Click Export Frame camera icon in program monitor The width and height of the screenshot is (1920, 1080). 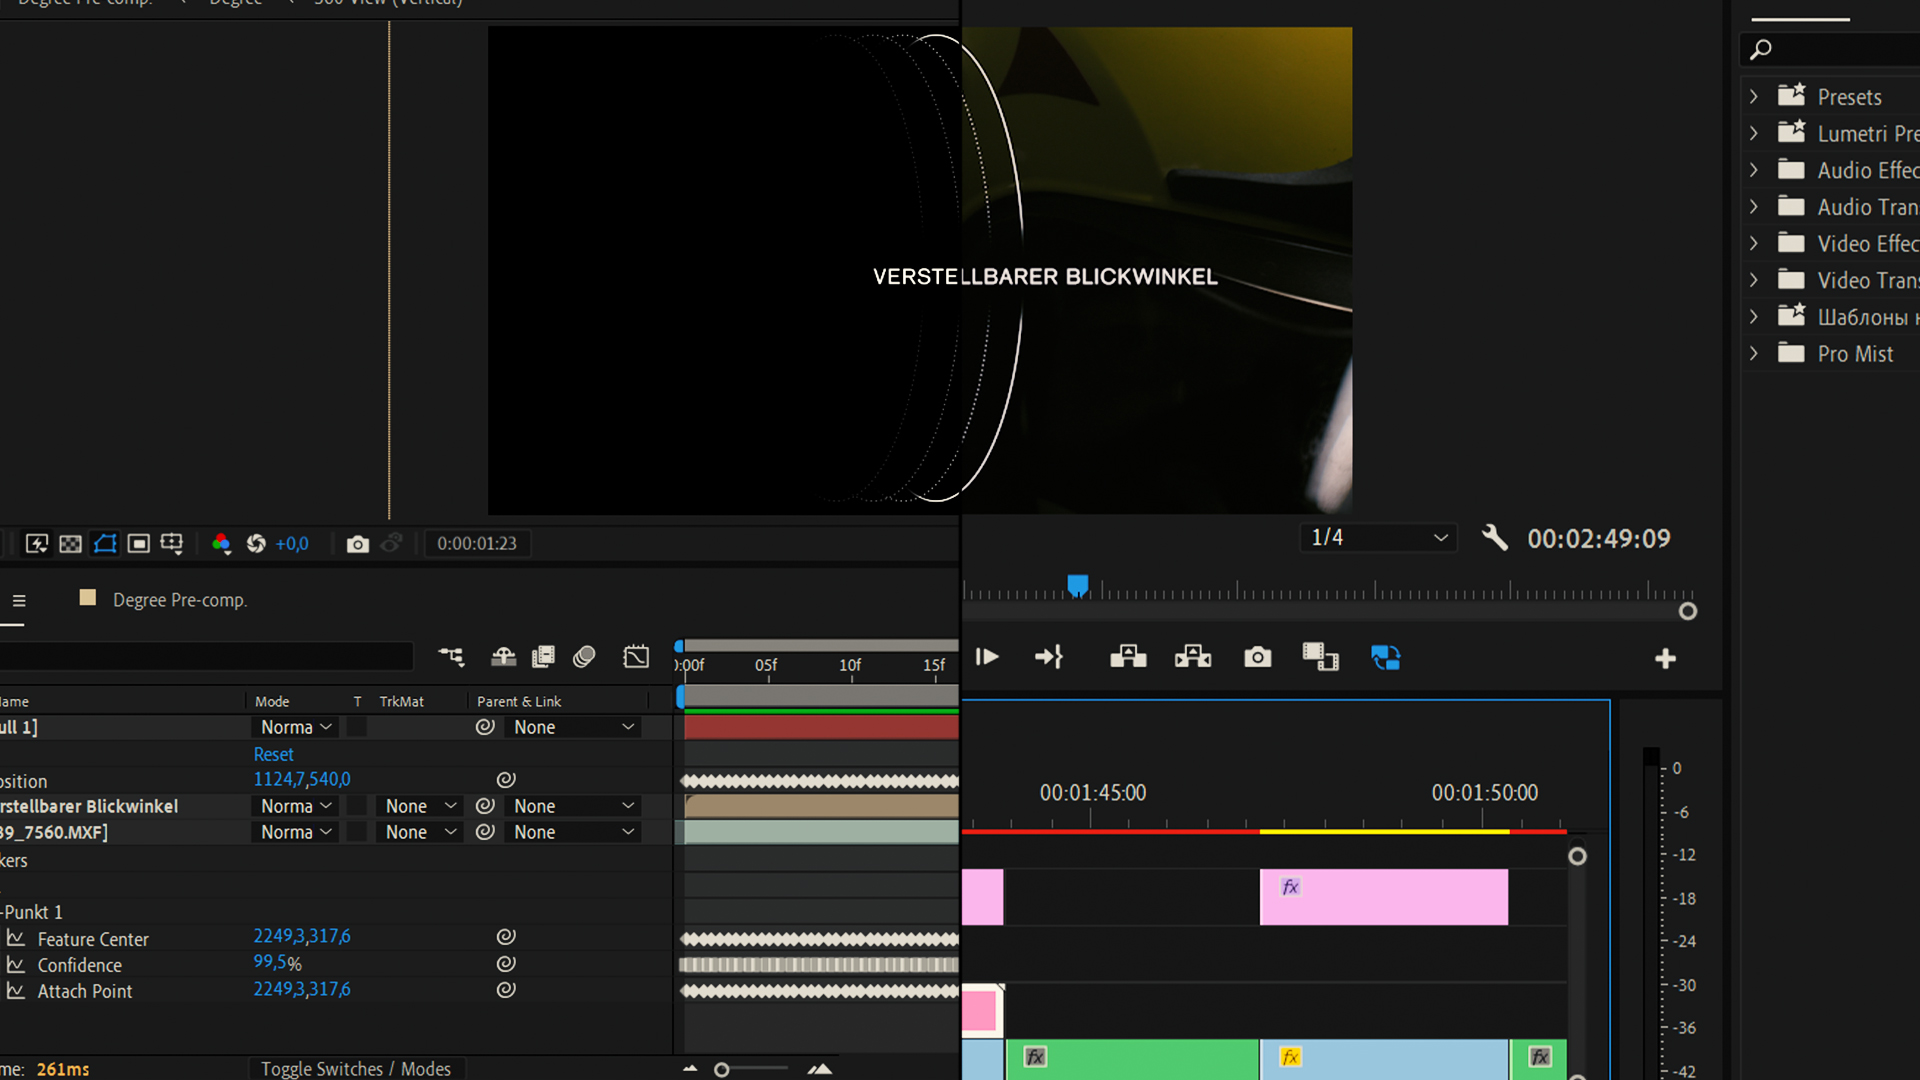[1257, 657]
